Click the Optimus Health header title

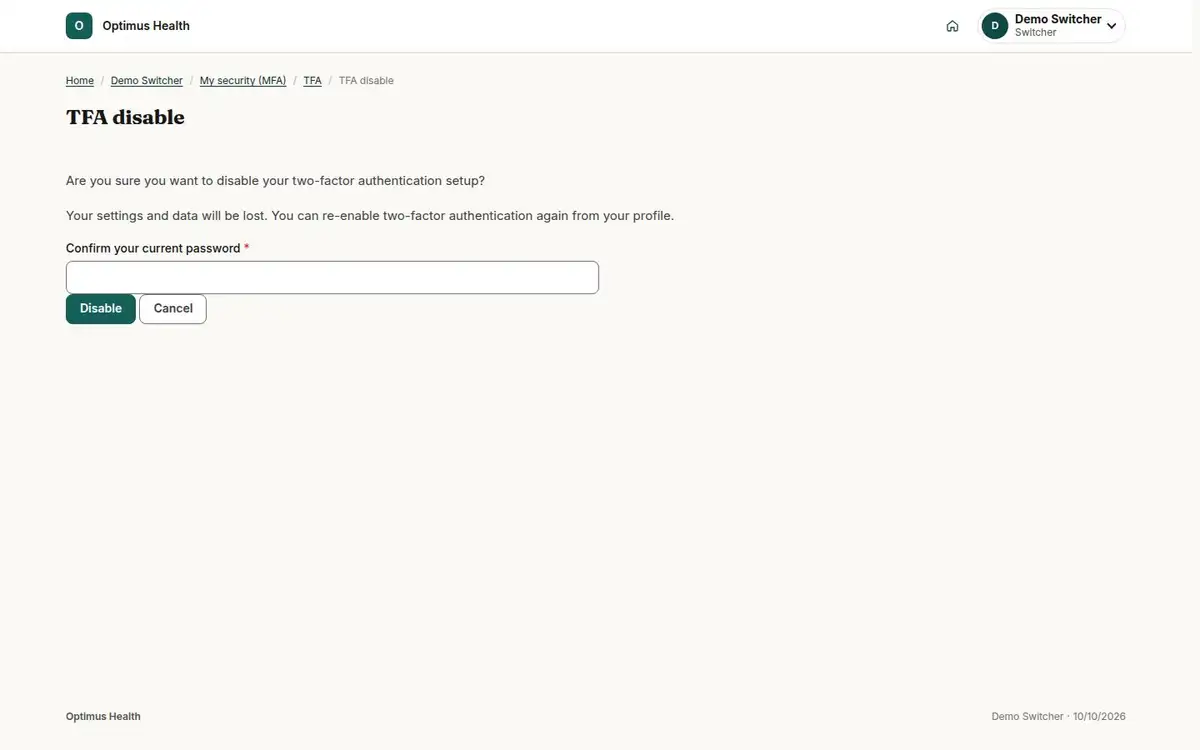click(146, 26)
